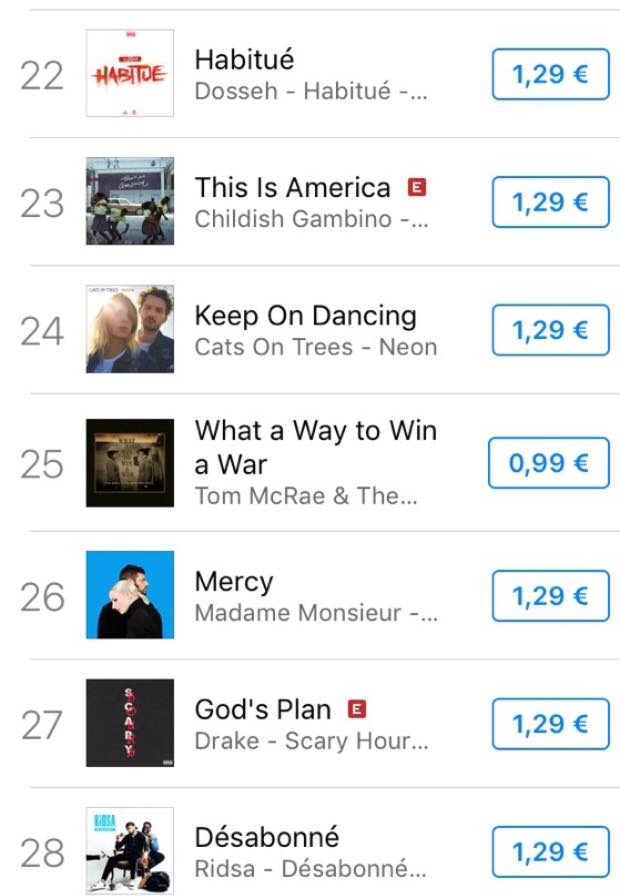Open the What a Way to Win a War artwork
Viewport: 620px width, 896px height.
(130, 463)
